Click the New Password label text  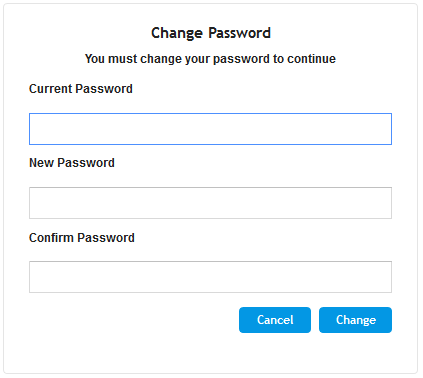click(72, 163)
